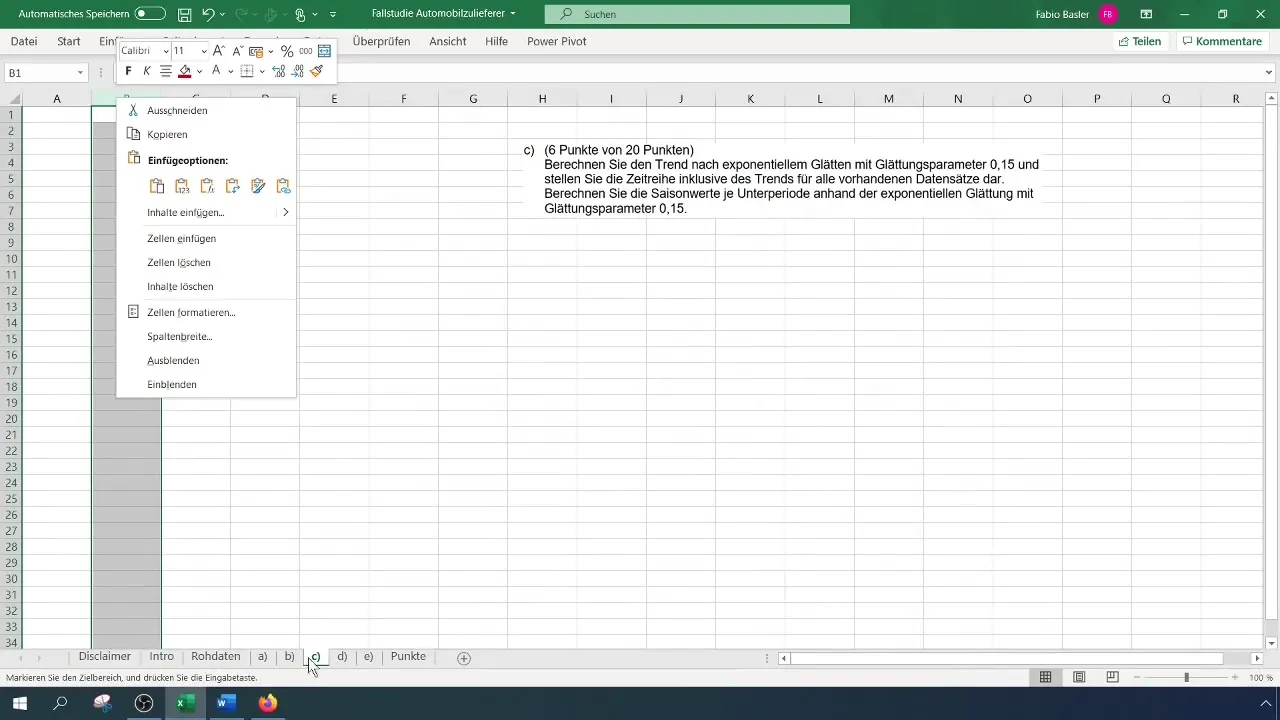This screenshot has width=1280, height=720.
Task: Expand the Inhalte einfügen submenu arrow
Action: [x=285, y=212]
